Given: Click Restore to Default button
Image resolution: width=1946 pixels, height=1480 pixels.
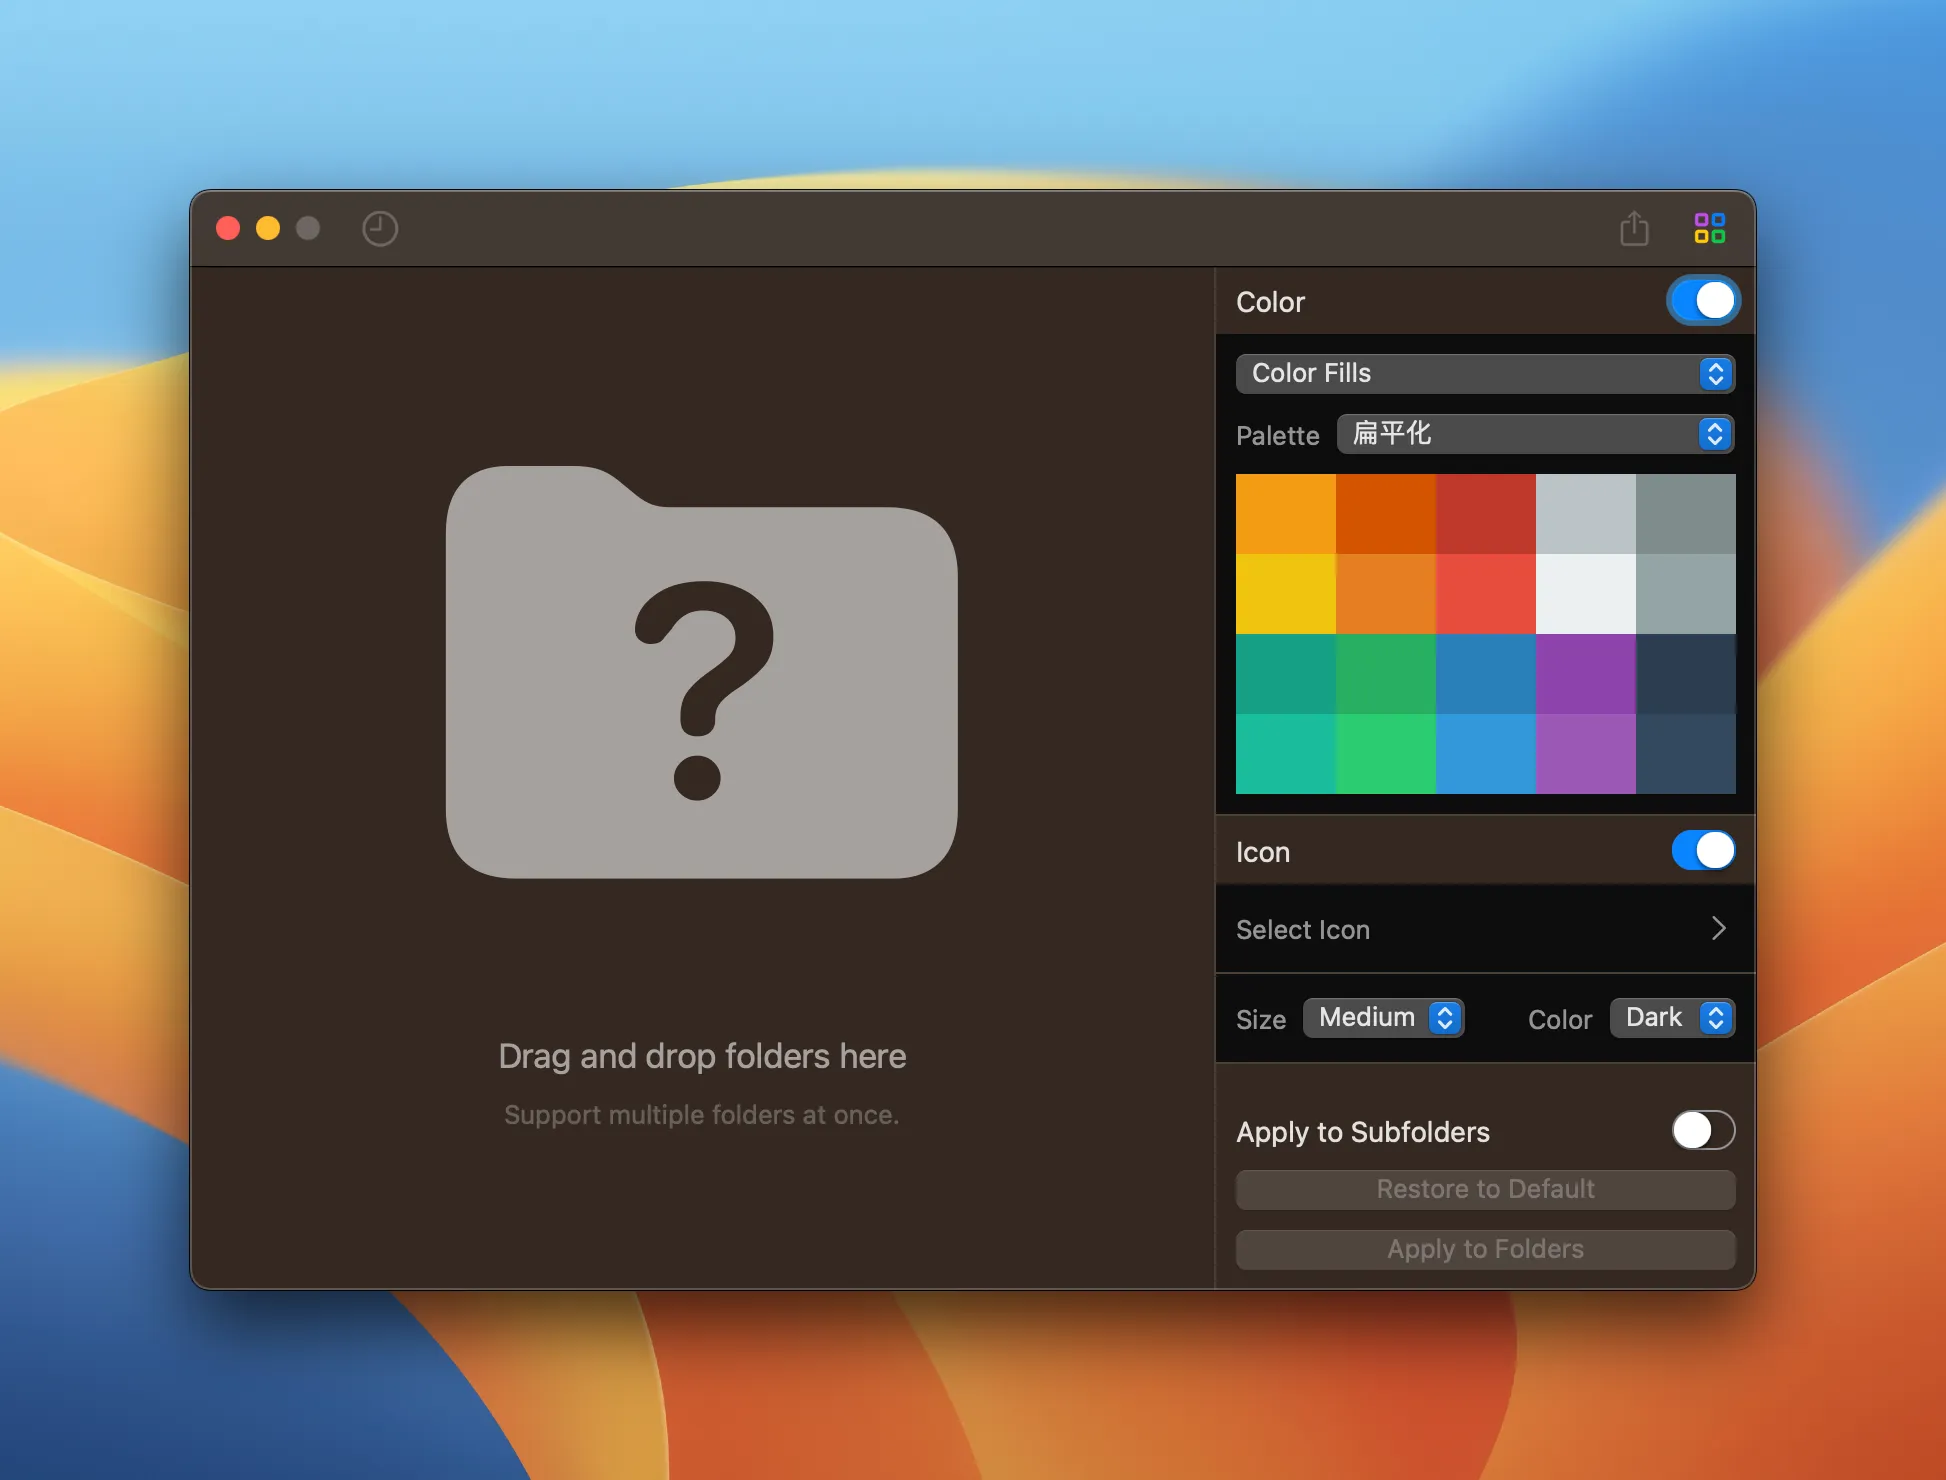Looking at the screenshot, I should (x=1485, y=1189).
